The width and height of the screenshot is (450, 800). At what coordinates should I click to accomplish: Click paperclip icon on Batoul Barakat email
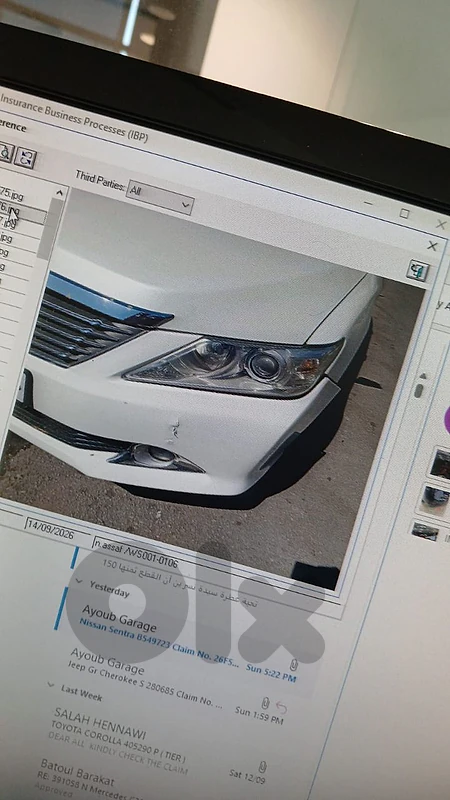click(262, 767)
